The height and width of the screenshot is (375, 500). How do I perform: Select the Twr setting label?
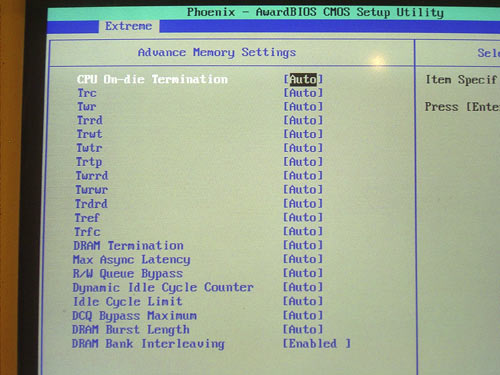point(87,107)
